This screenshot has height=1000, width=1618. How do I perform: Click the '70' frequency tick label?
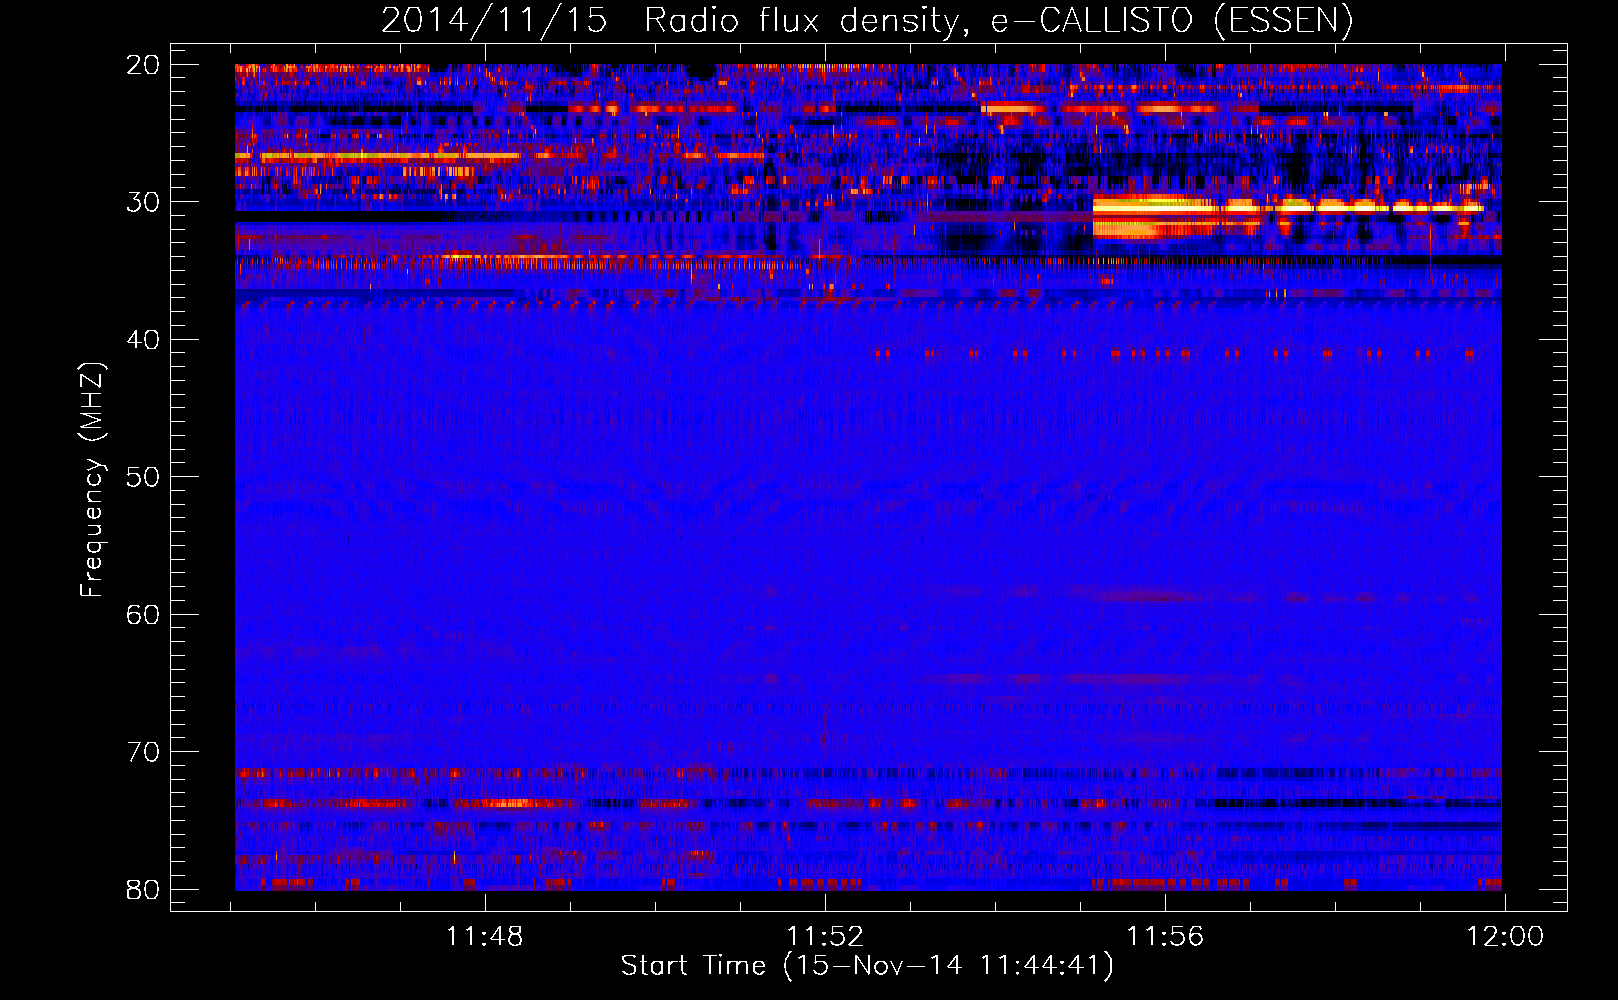coord(143,752)
